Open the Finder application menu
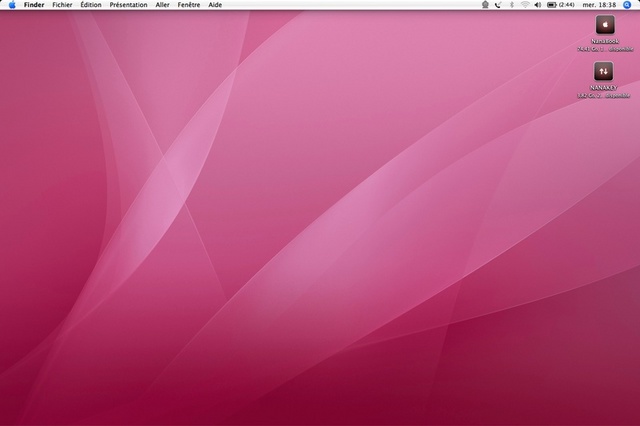 tap(34, 5)
